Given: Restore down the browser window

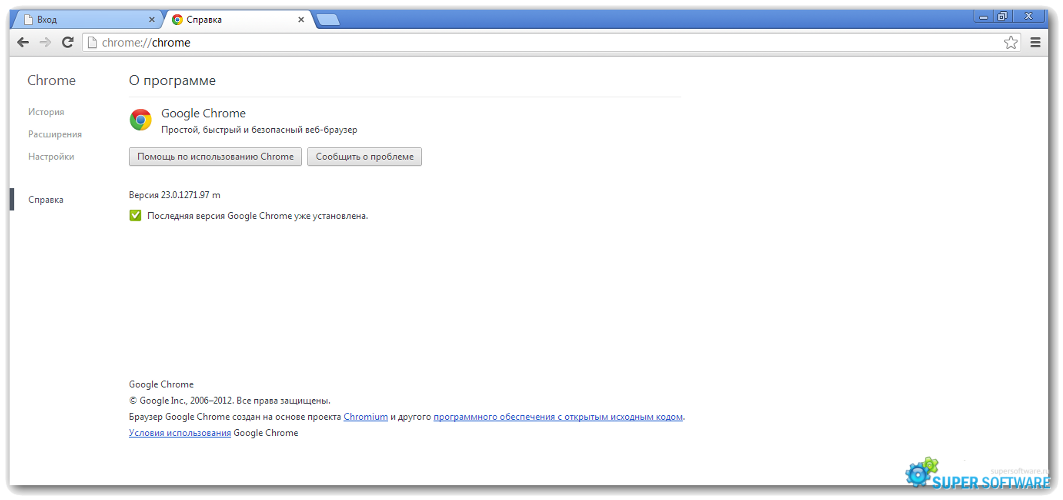Looking at the screenshot, I should (1004, 15).
